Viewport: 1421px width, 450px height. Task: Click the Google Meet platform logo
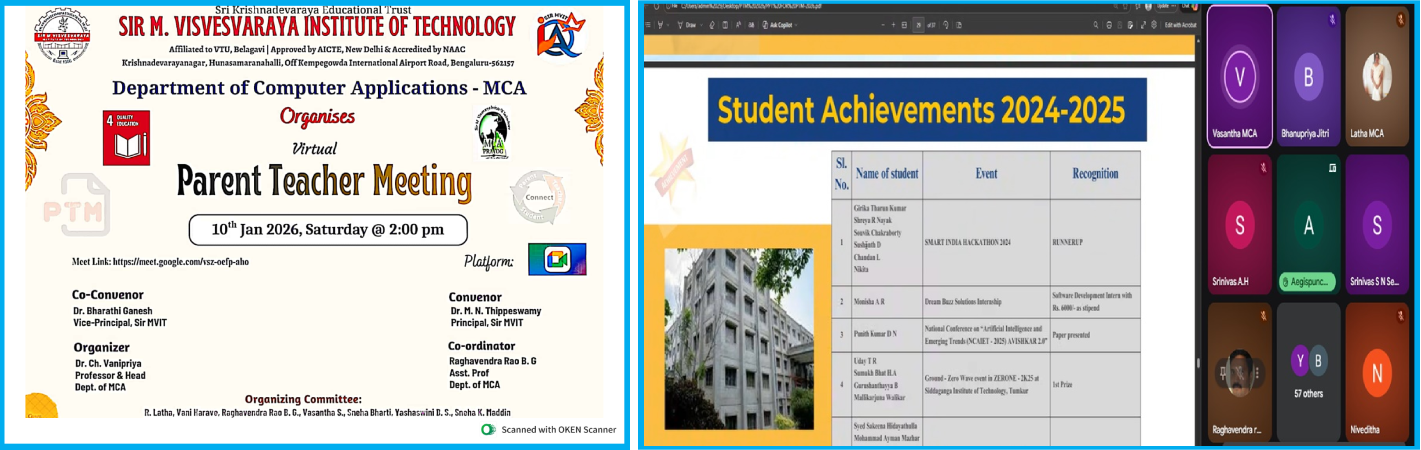pos(557,259)
